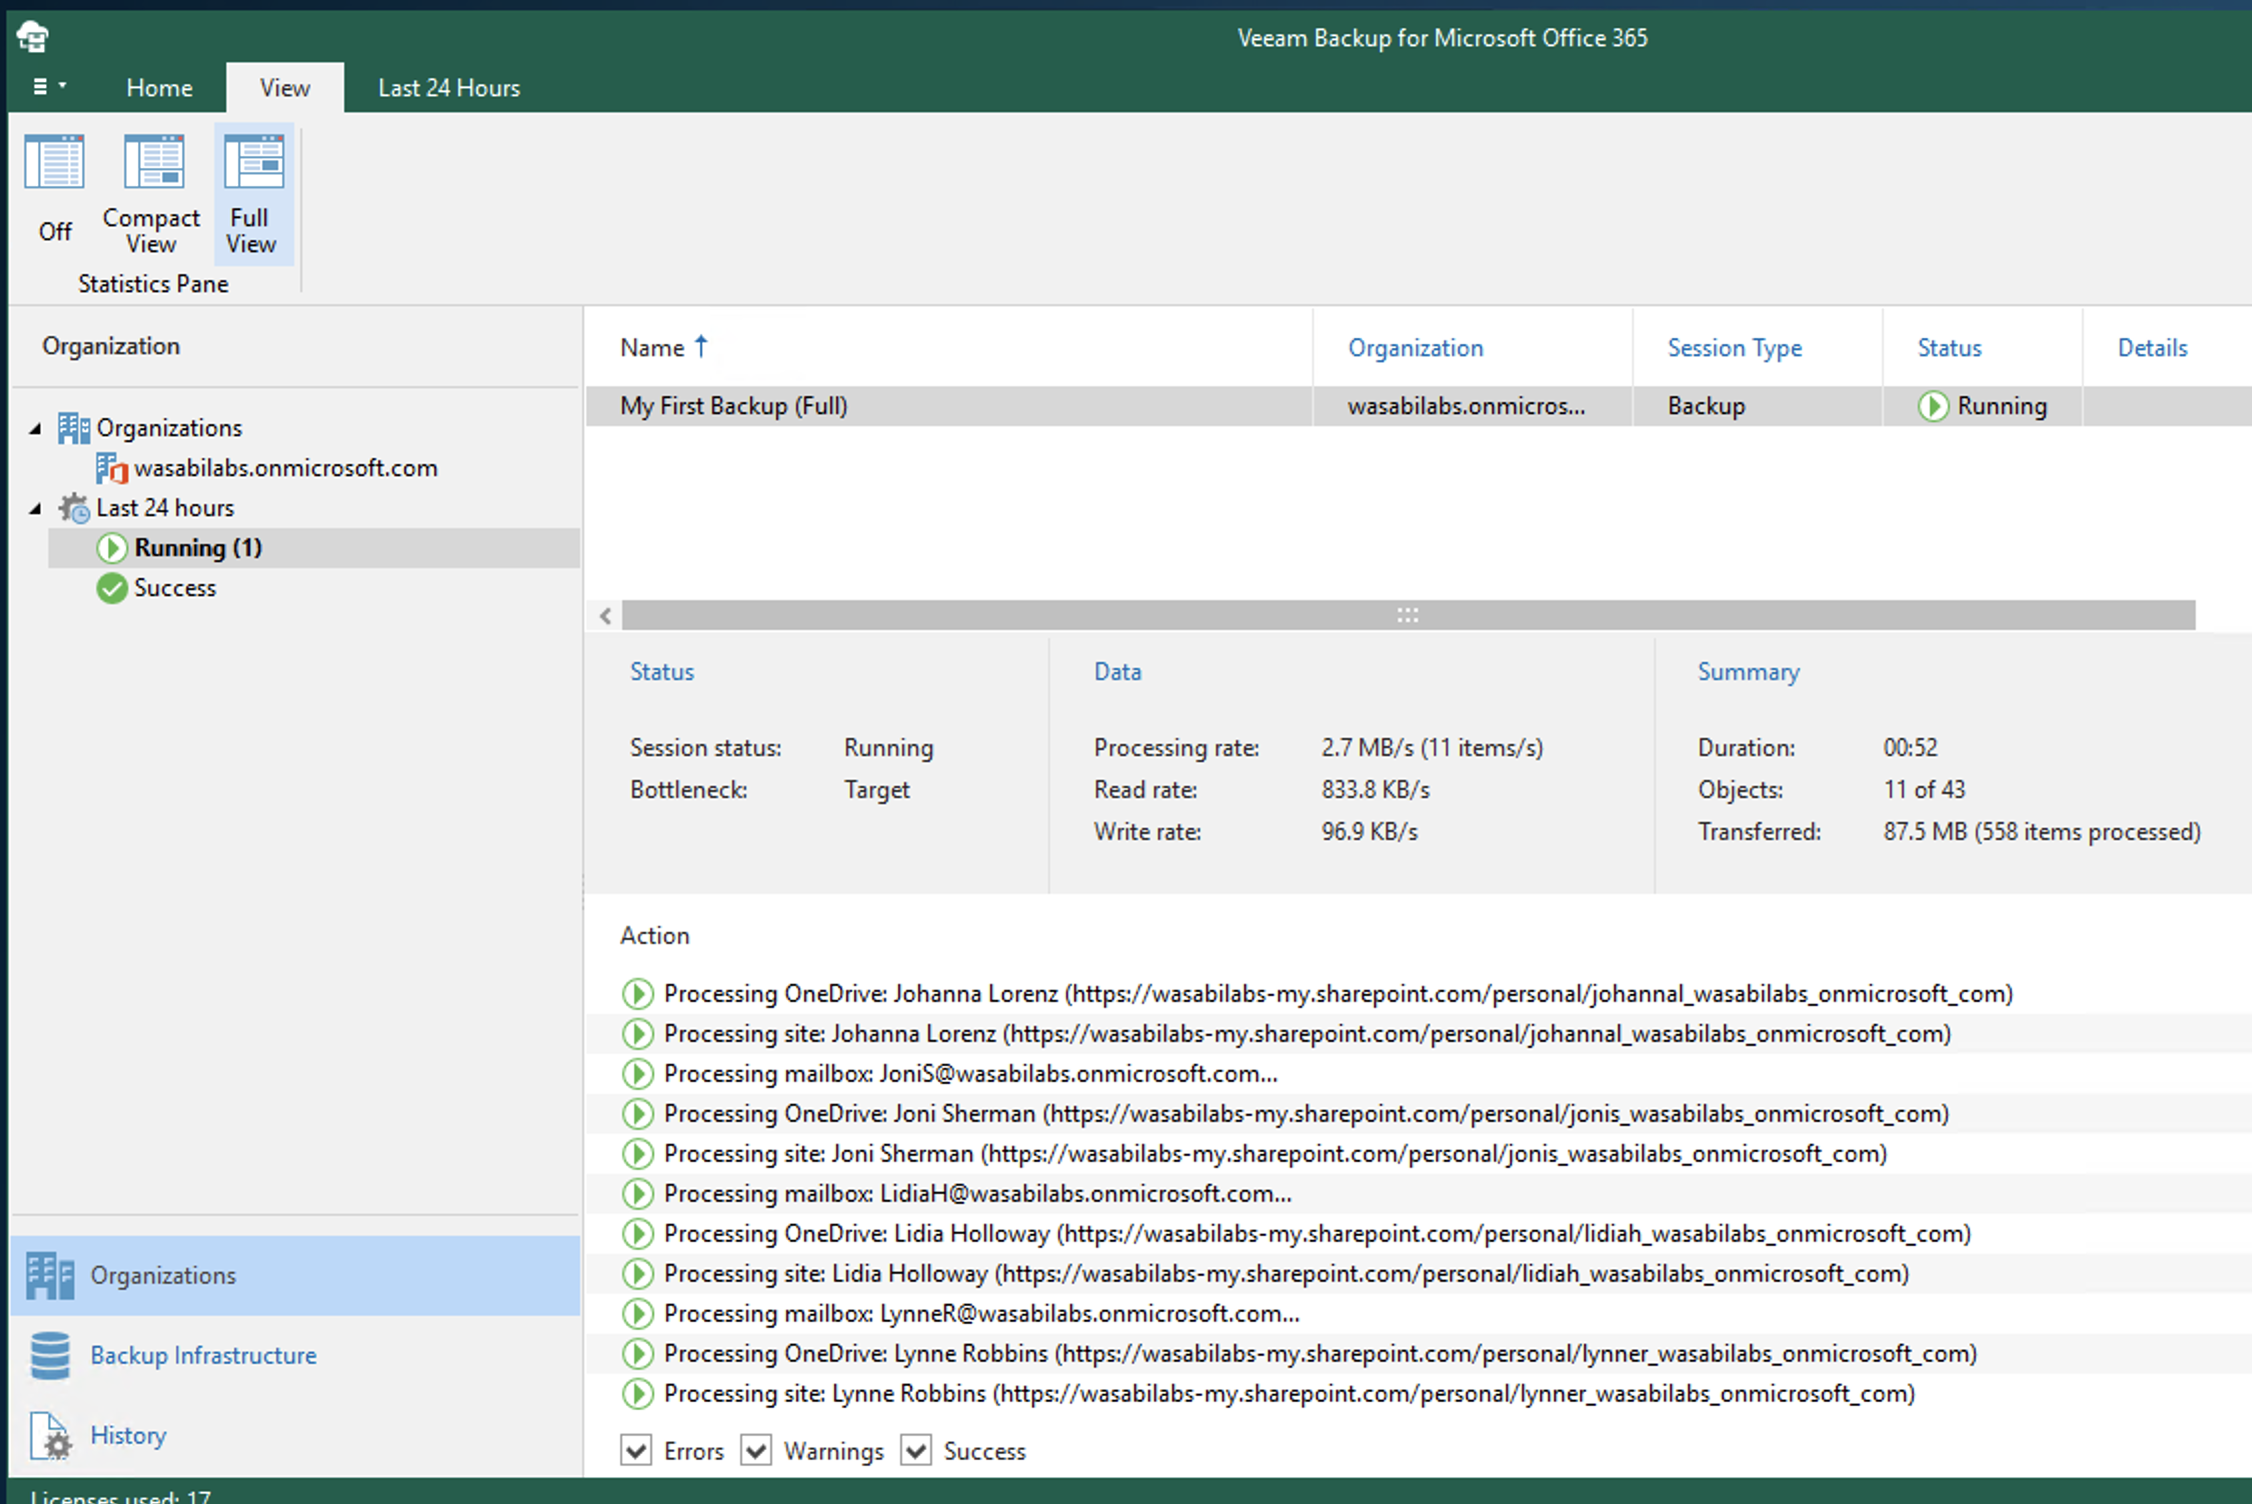Click the green Running play icon in the tree
Viewport: 2252px width, 1504px height.
(111, 548)
